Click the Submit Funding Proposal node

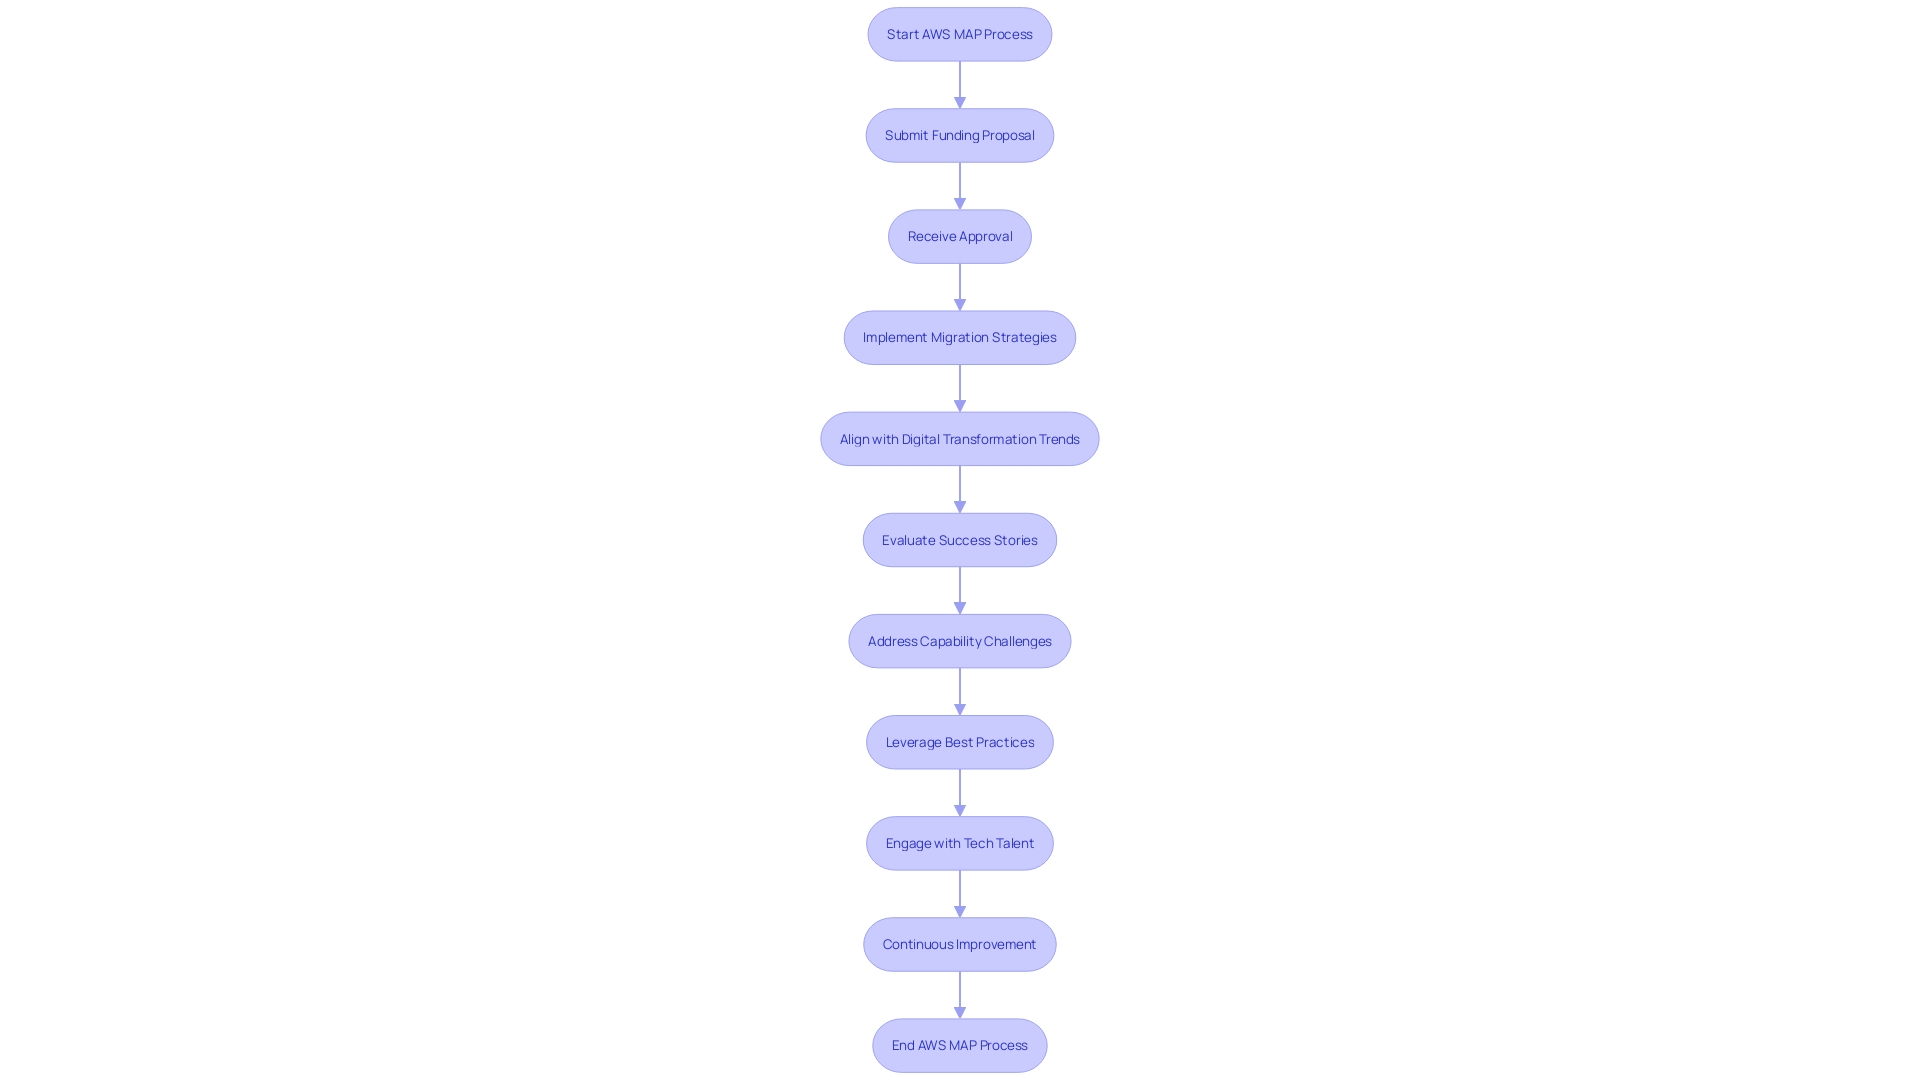960,135
